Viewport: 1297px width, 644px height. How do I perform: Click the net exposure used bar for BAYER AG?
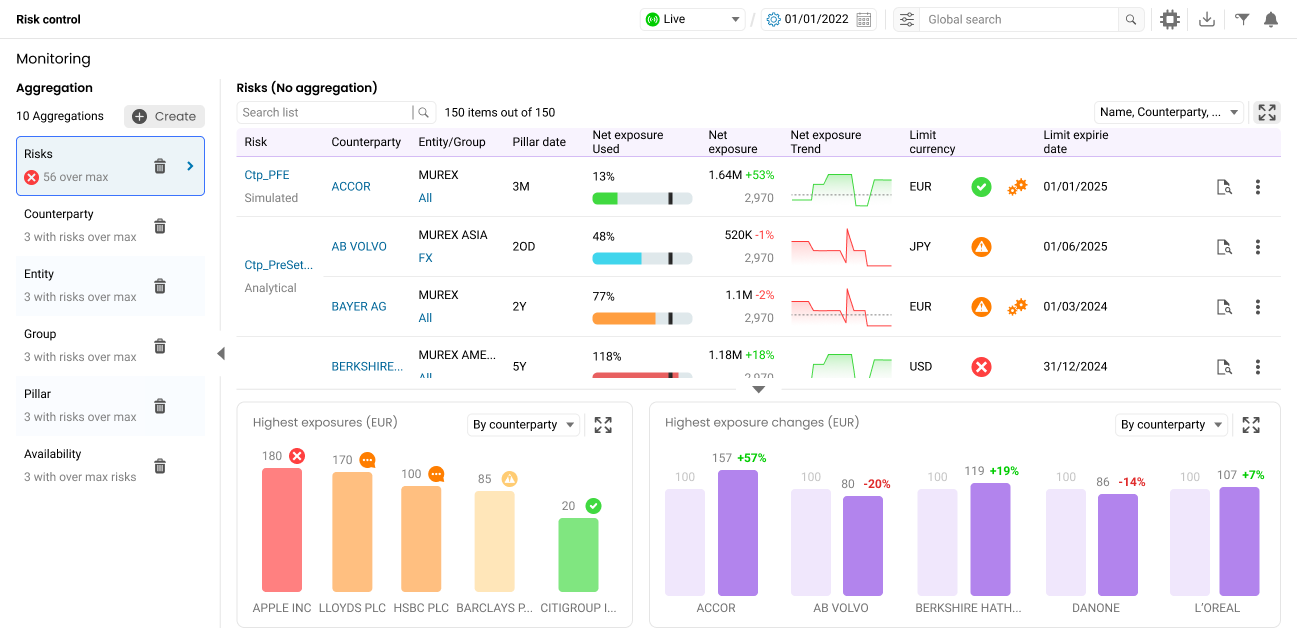pos(642,319)
